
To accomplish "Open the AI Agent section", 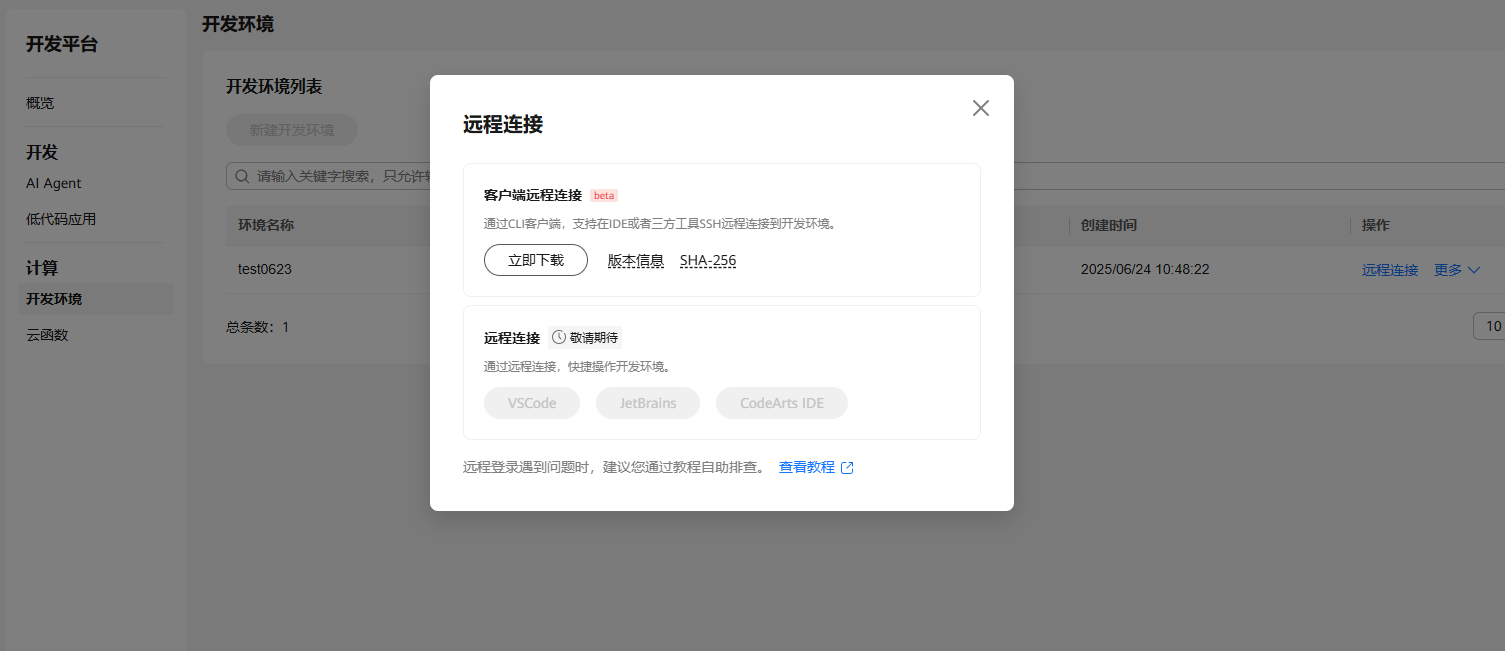I will pyautogui.click(x=53, y=183).
